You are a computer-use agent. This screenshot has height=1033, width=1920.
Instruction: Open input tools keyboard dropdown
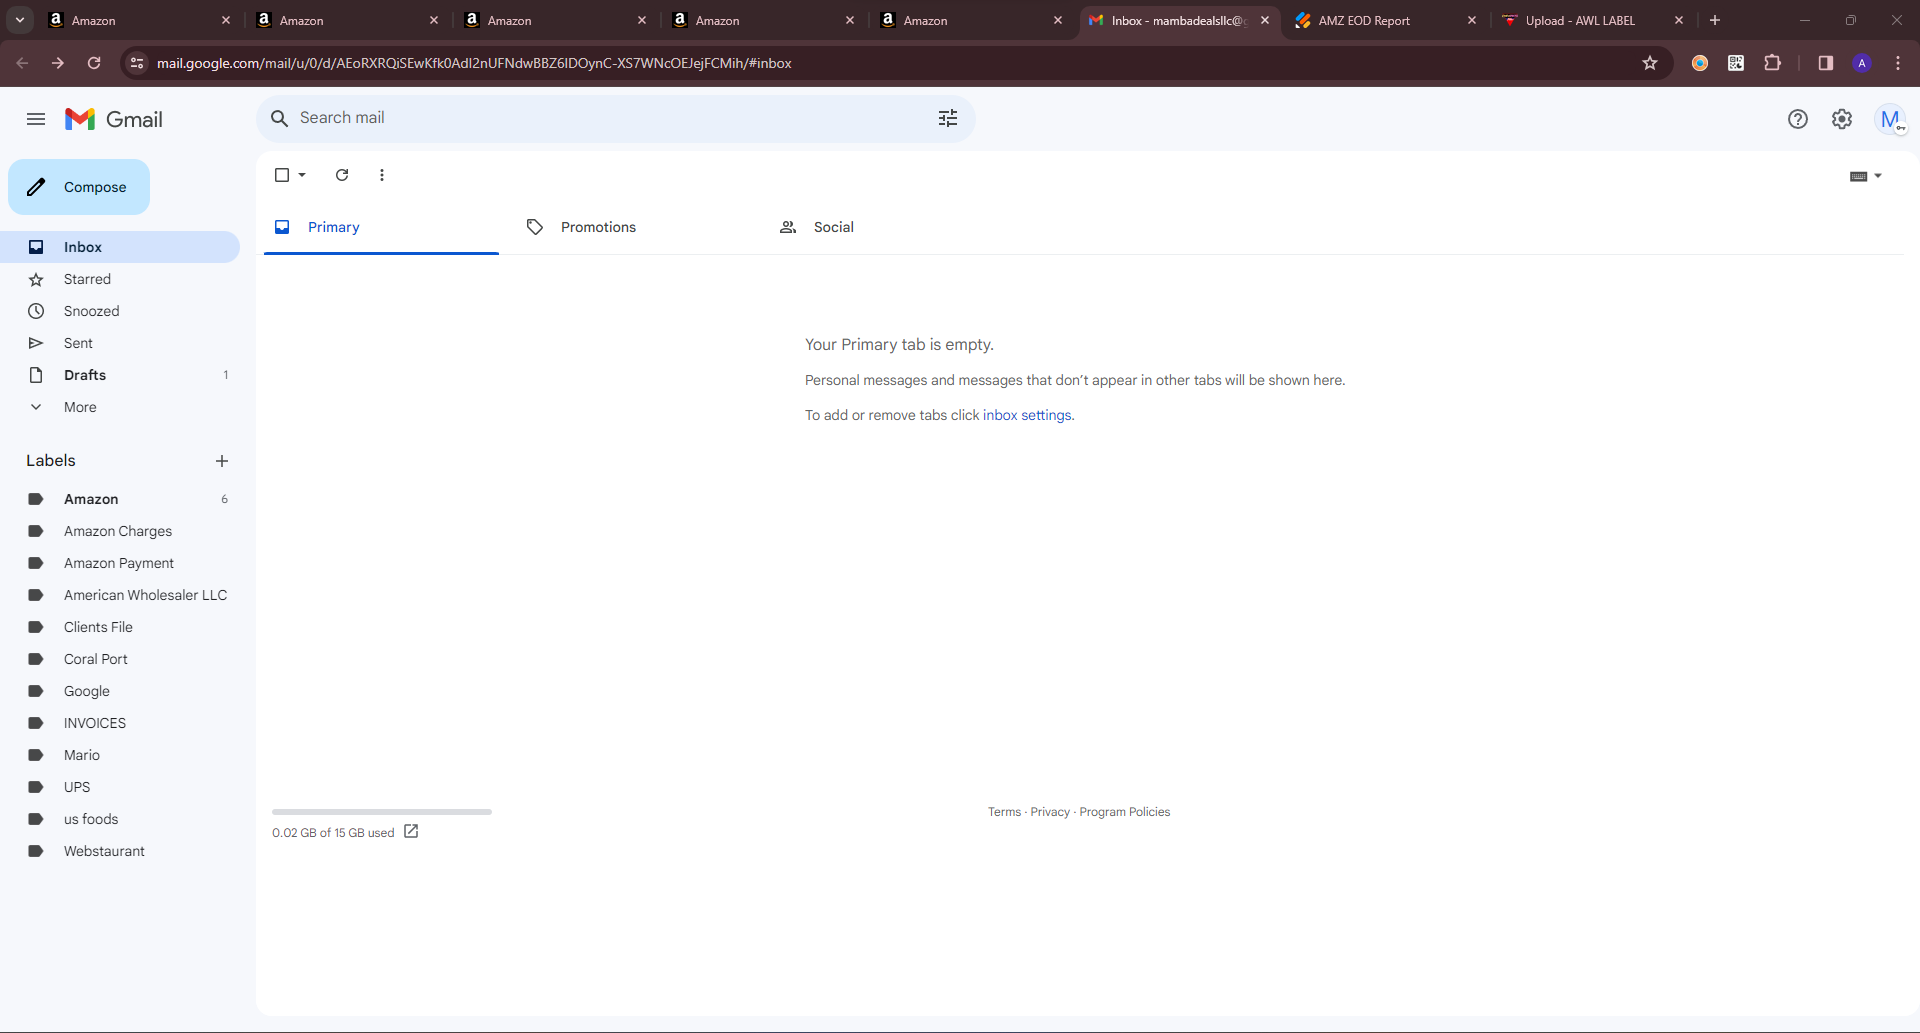(x=1866, y=176)
